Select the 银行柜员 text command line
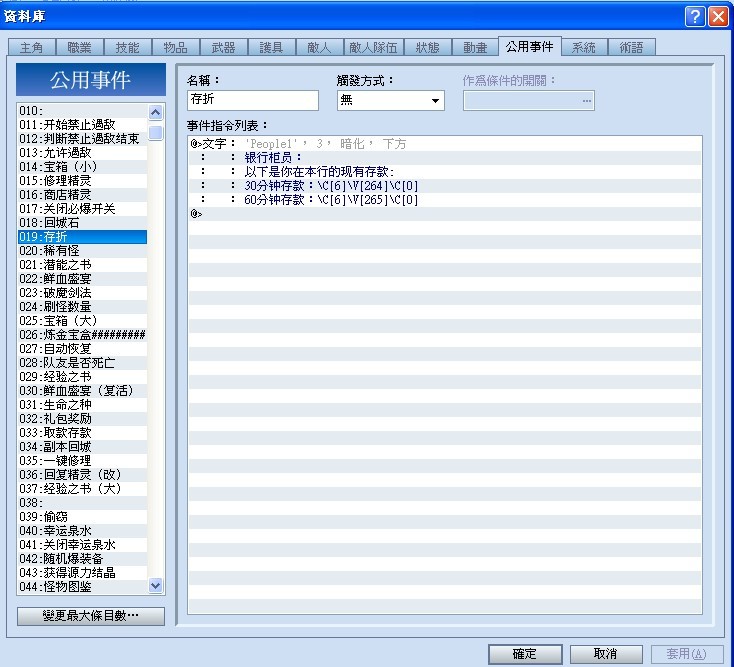The height and width of the screenshot is (667, 734). click(x=445, y=158)
